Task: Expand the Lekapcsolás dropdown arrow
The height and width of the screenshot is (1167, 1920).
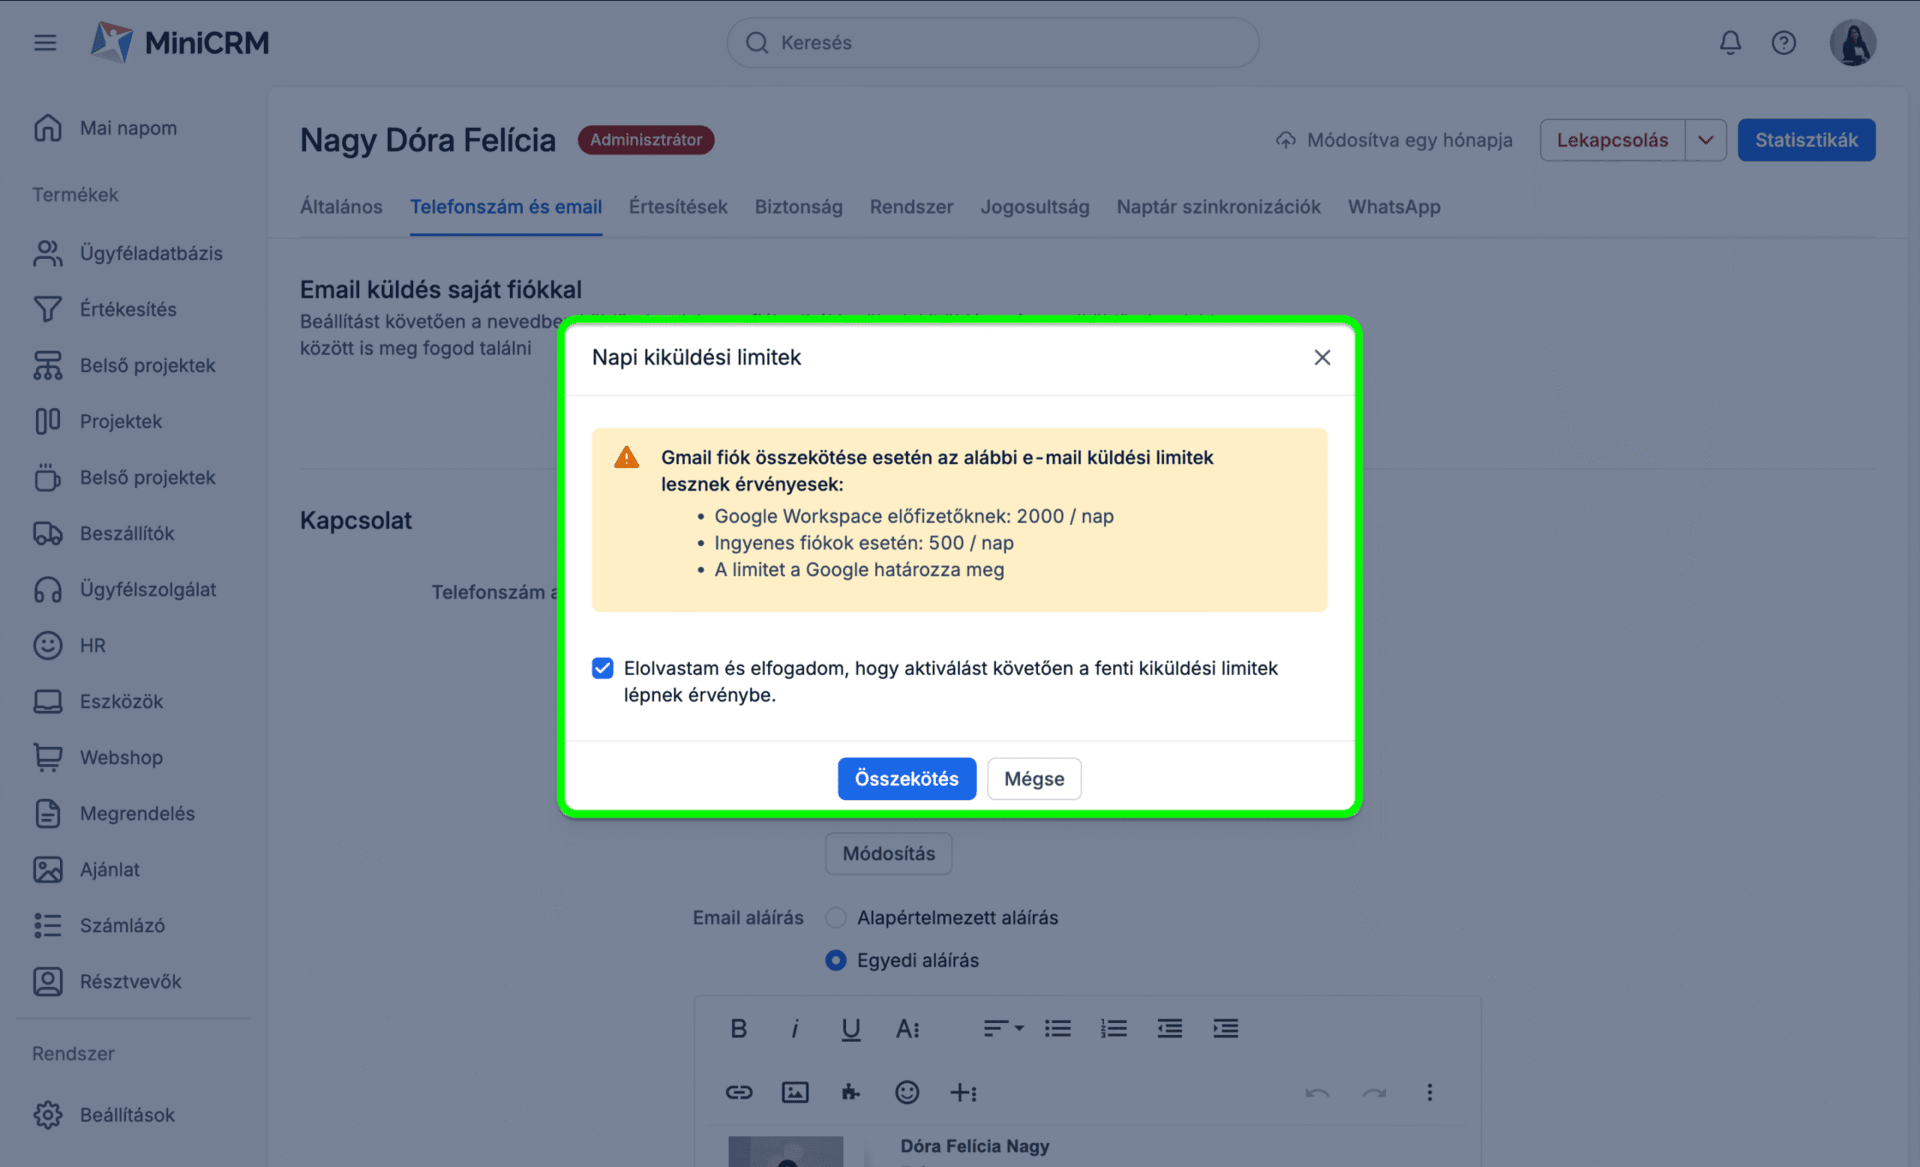Action: 1705,140
